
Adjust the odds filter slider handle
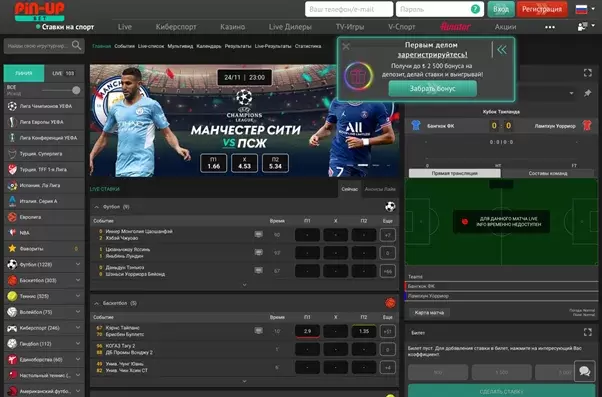pos(76,90)
